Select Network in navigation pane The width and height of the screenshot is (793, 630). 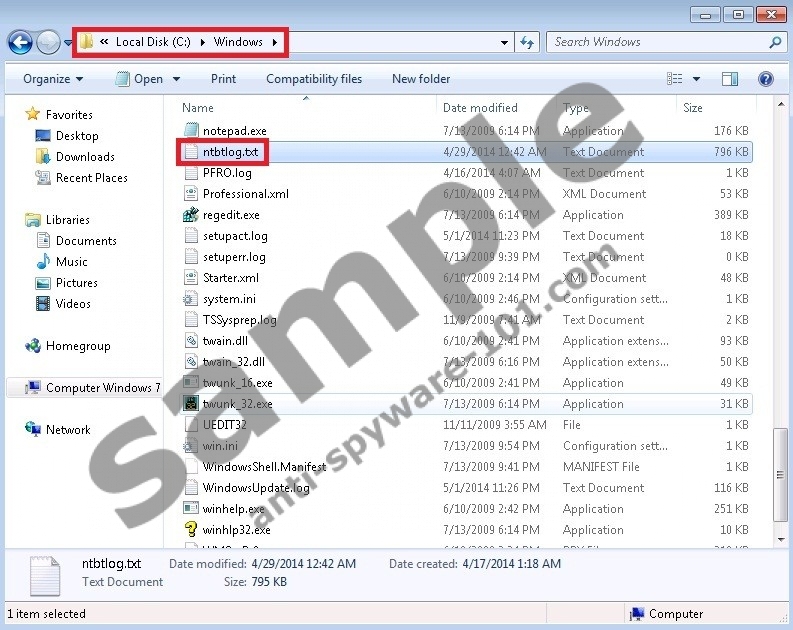pyautogui.click(x=68, y=430)
